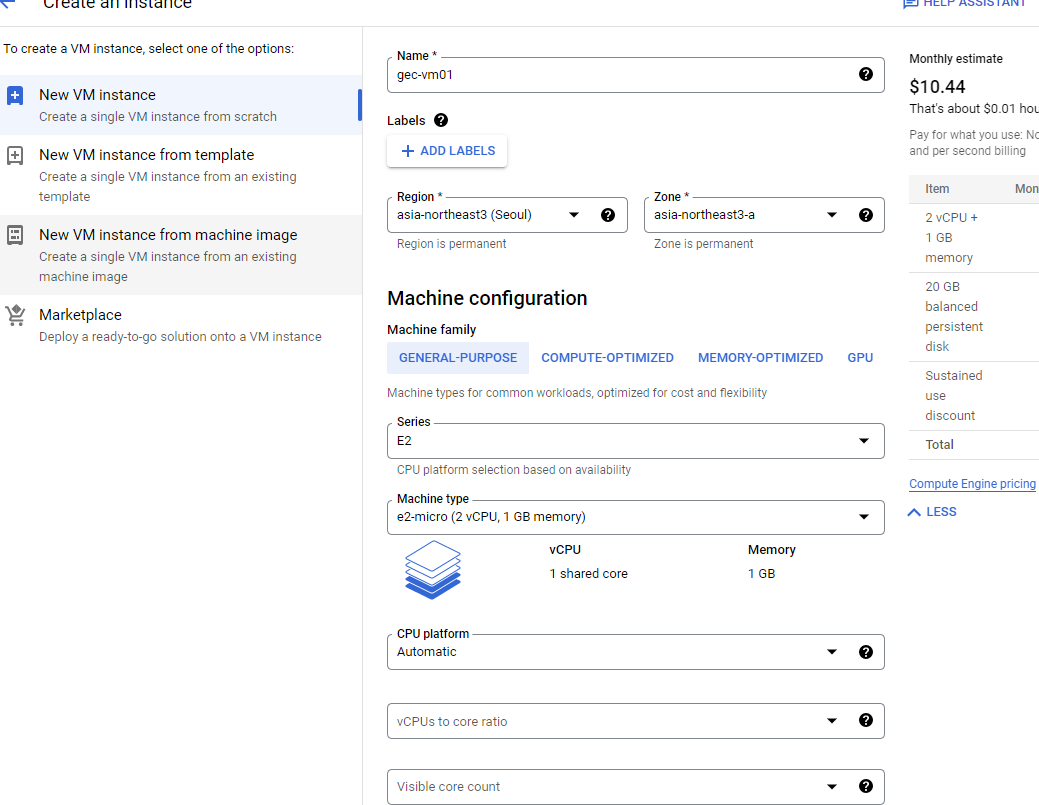This screenshot has width=1039, height=805.
Task: Open help icon for CPU platform
Action: coord(865,652)
